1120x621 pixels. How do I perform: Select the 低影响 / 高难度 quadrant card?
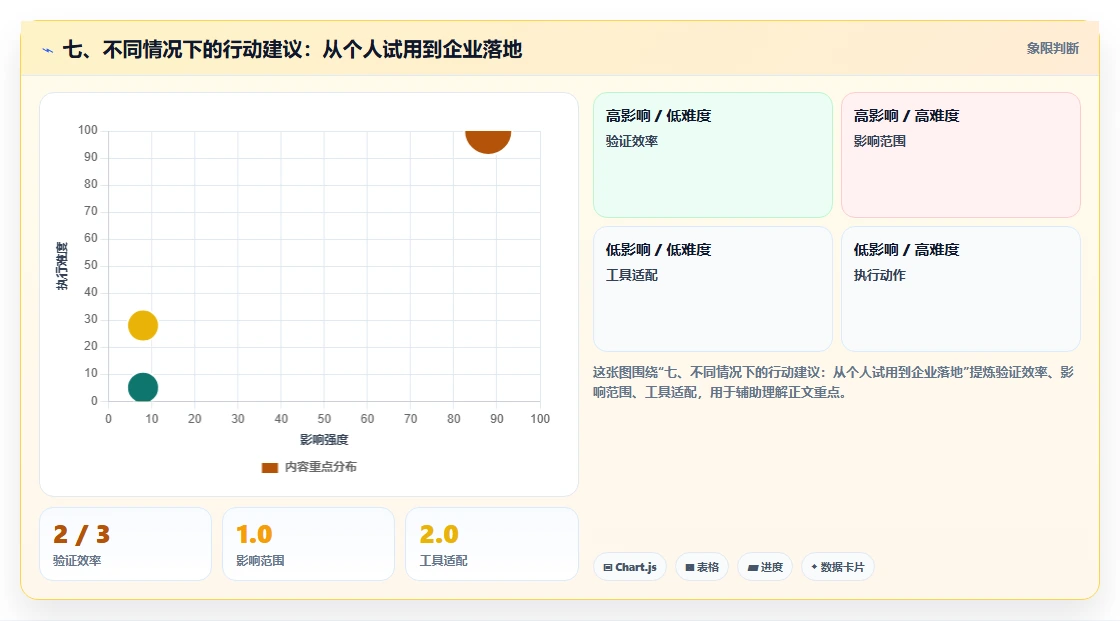[961, 289]
